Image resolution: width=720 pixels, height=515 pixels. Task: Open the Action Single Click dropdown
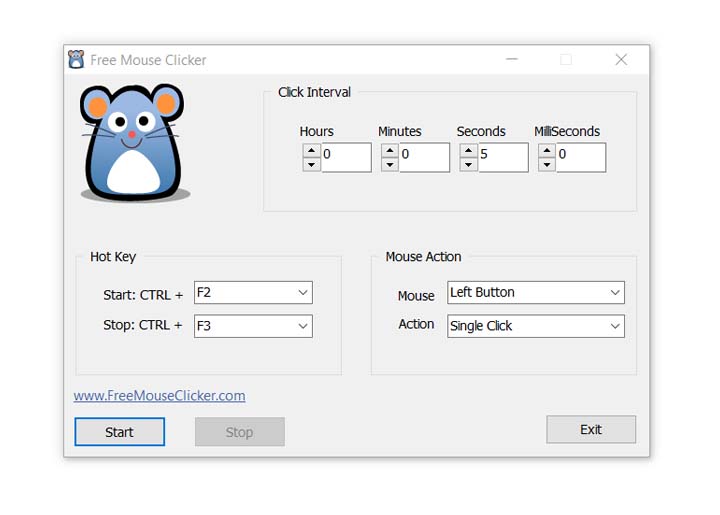click(536, 326)
